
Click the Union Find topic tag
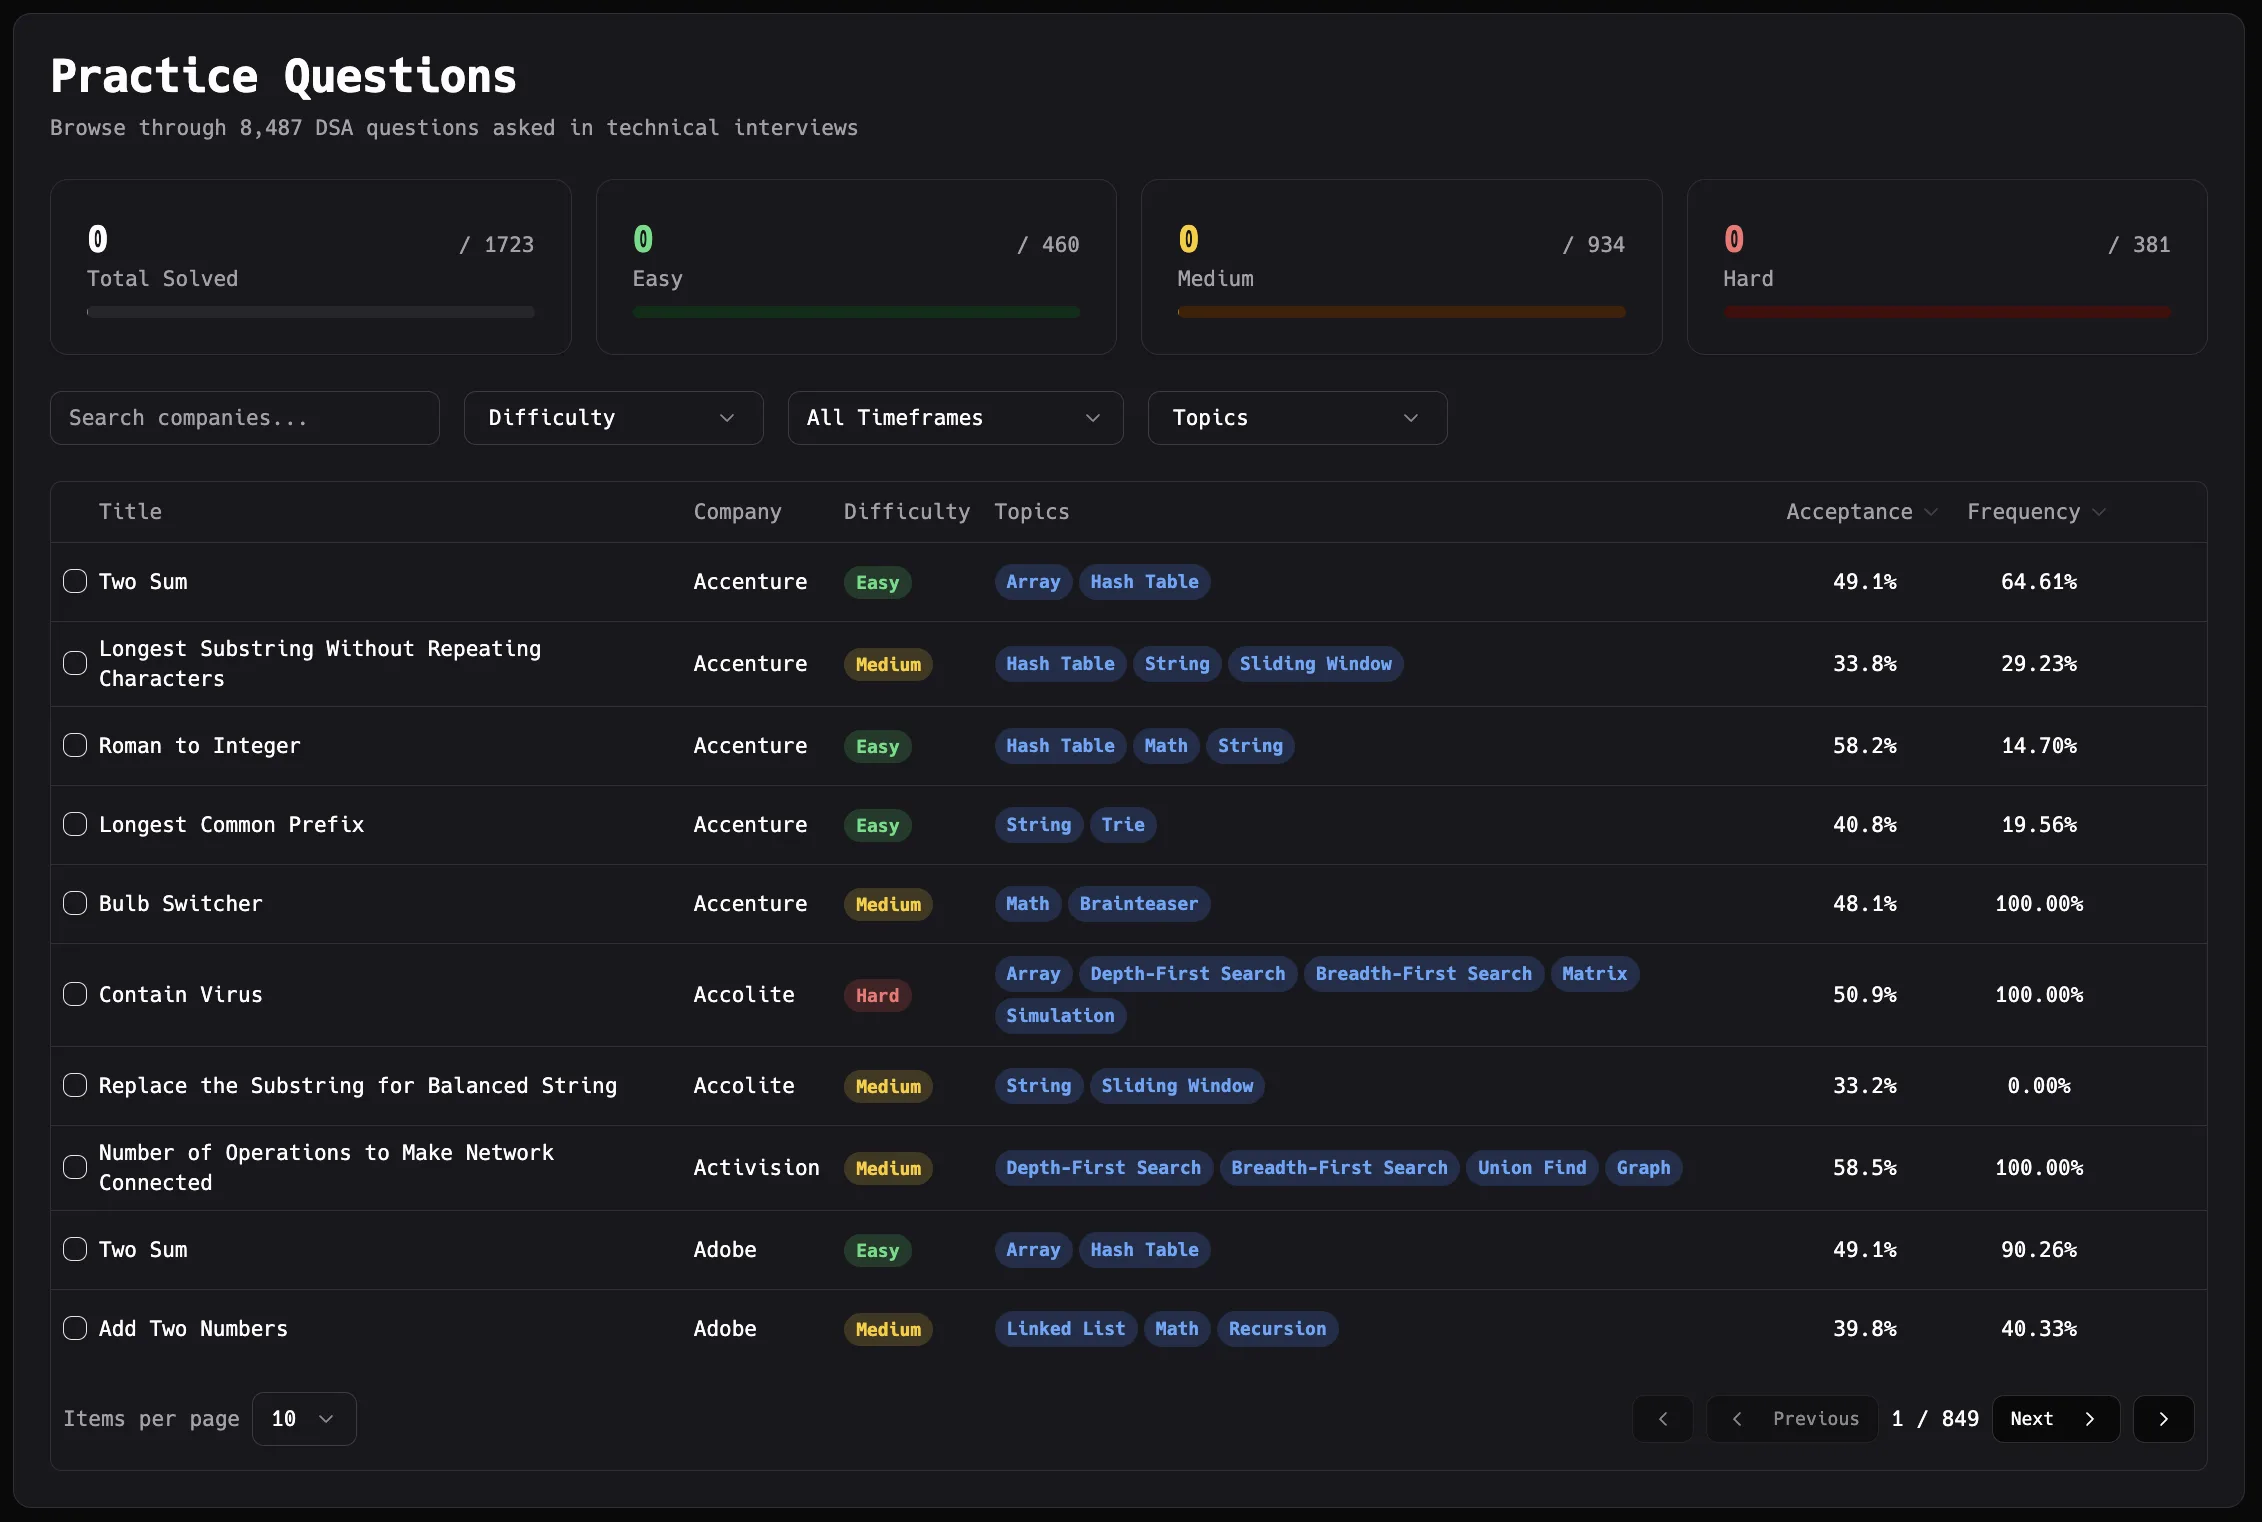point(1531,1168)
